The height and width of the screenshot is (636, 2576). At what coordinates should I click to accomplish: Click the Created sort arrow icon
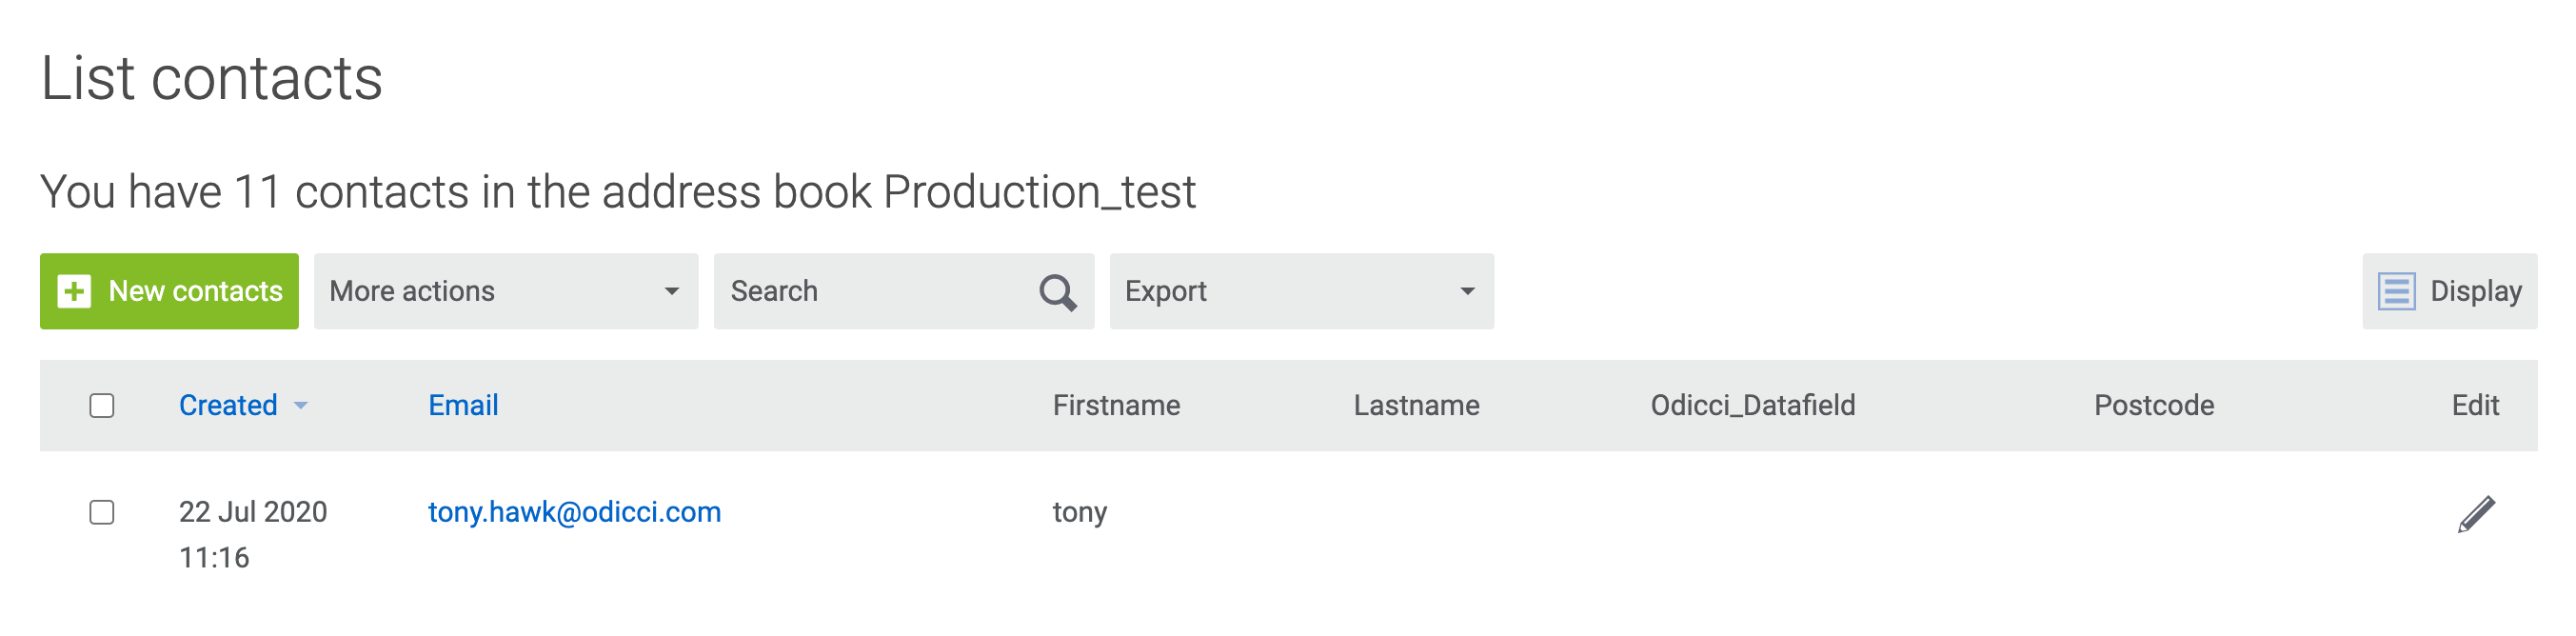pyautogui.click(x=301, y=406)
